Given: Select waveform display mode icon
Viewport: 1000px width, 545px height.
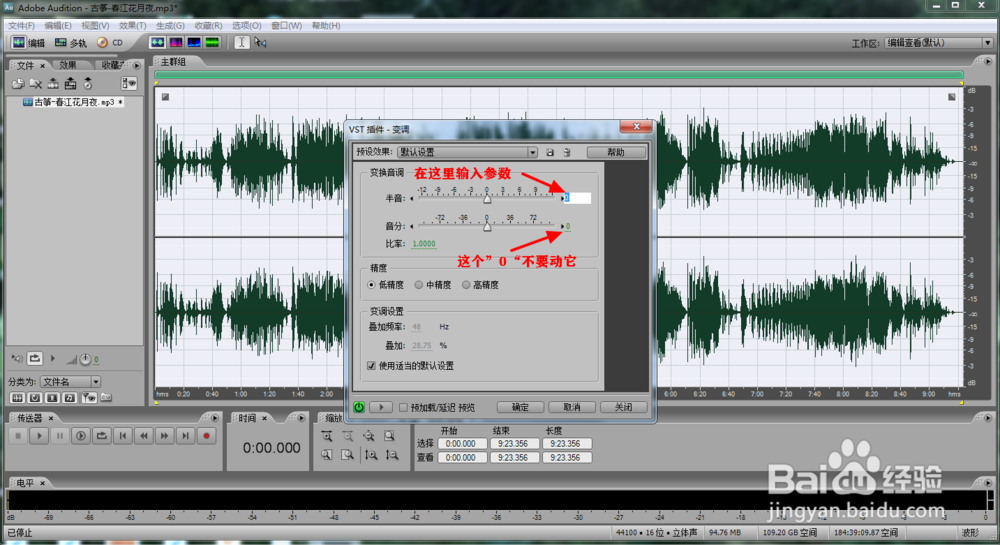Looking at the screenshot, I should 157,43.
